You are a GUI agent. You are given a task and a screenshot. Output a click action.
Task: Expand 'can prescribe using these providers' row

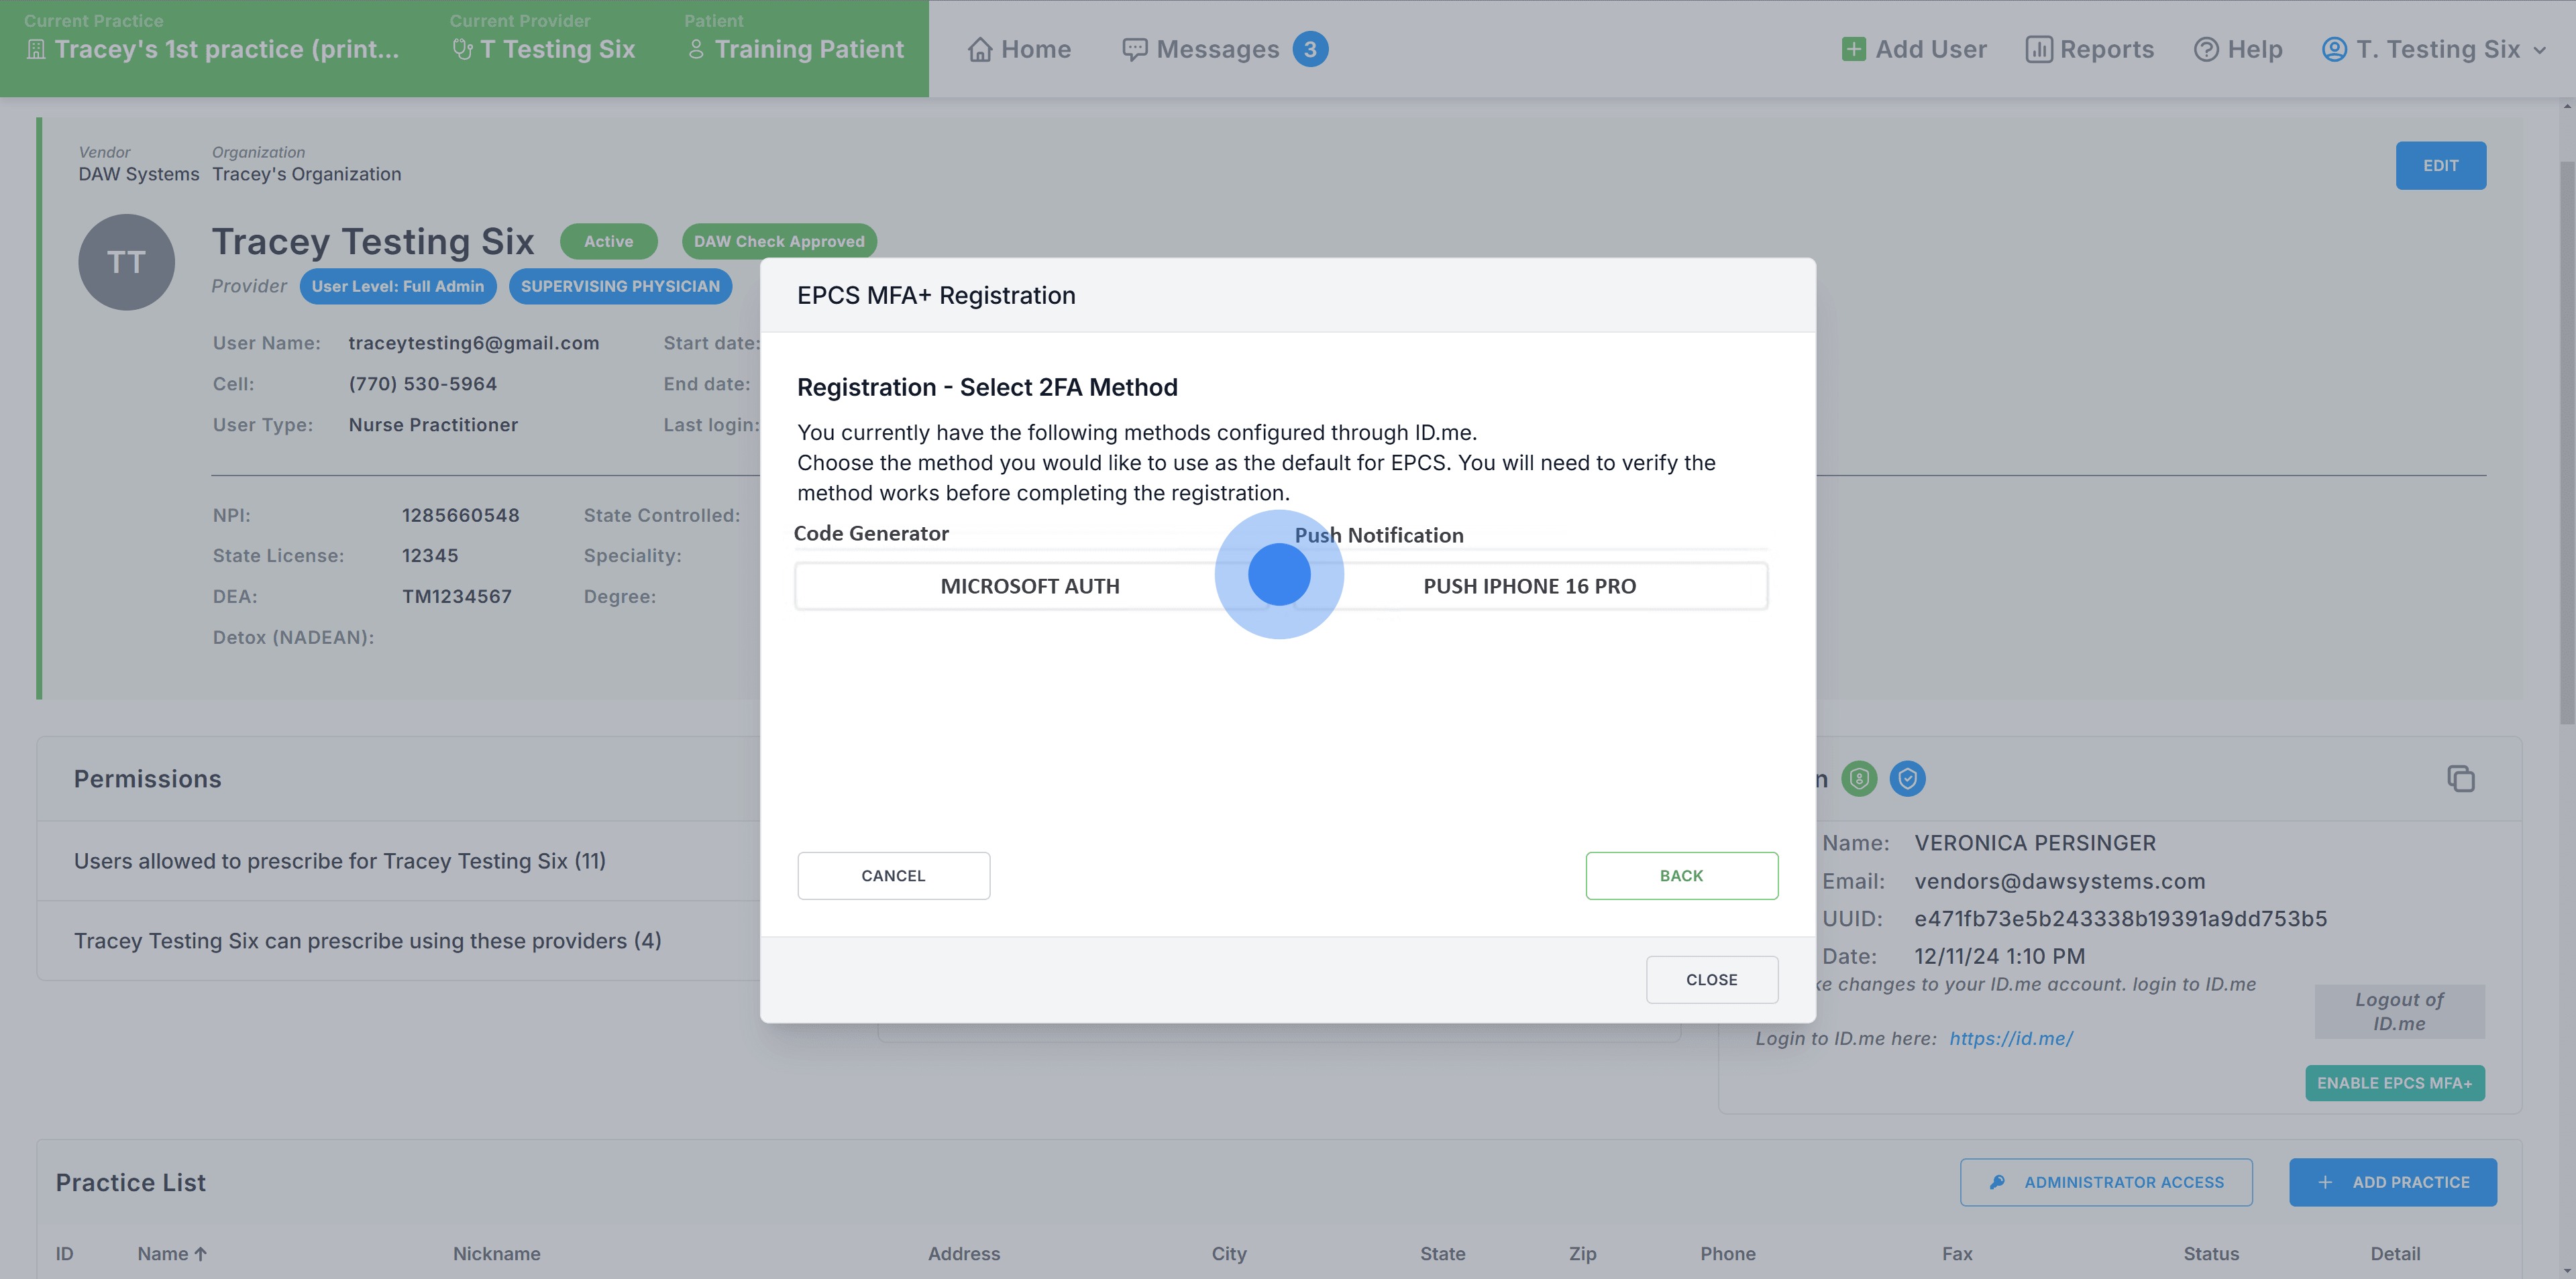367,941
